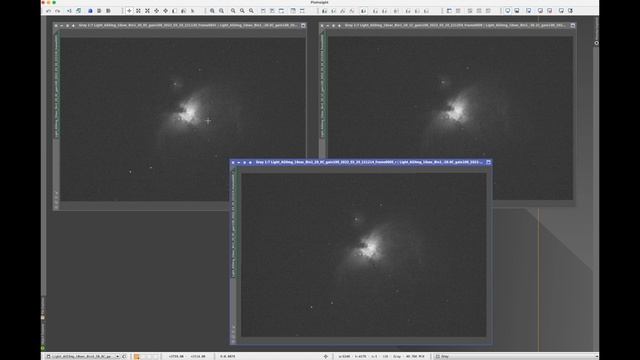Screen dimensions: 640x360
Task: Click the circular icon on the right dock edge
Action: [x=596, y=43]
